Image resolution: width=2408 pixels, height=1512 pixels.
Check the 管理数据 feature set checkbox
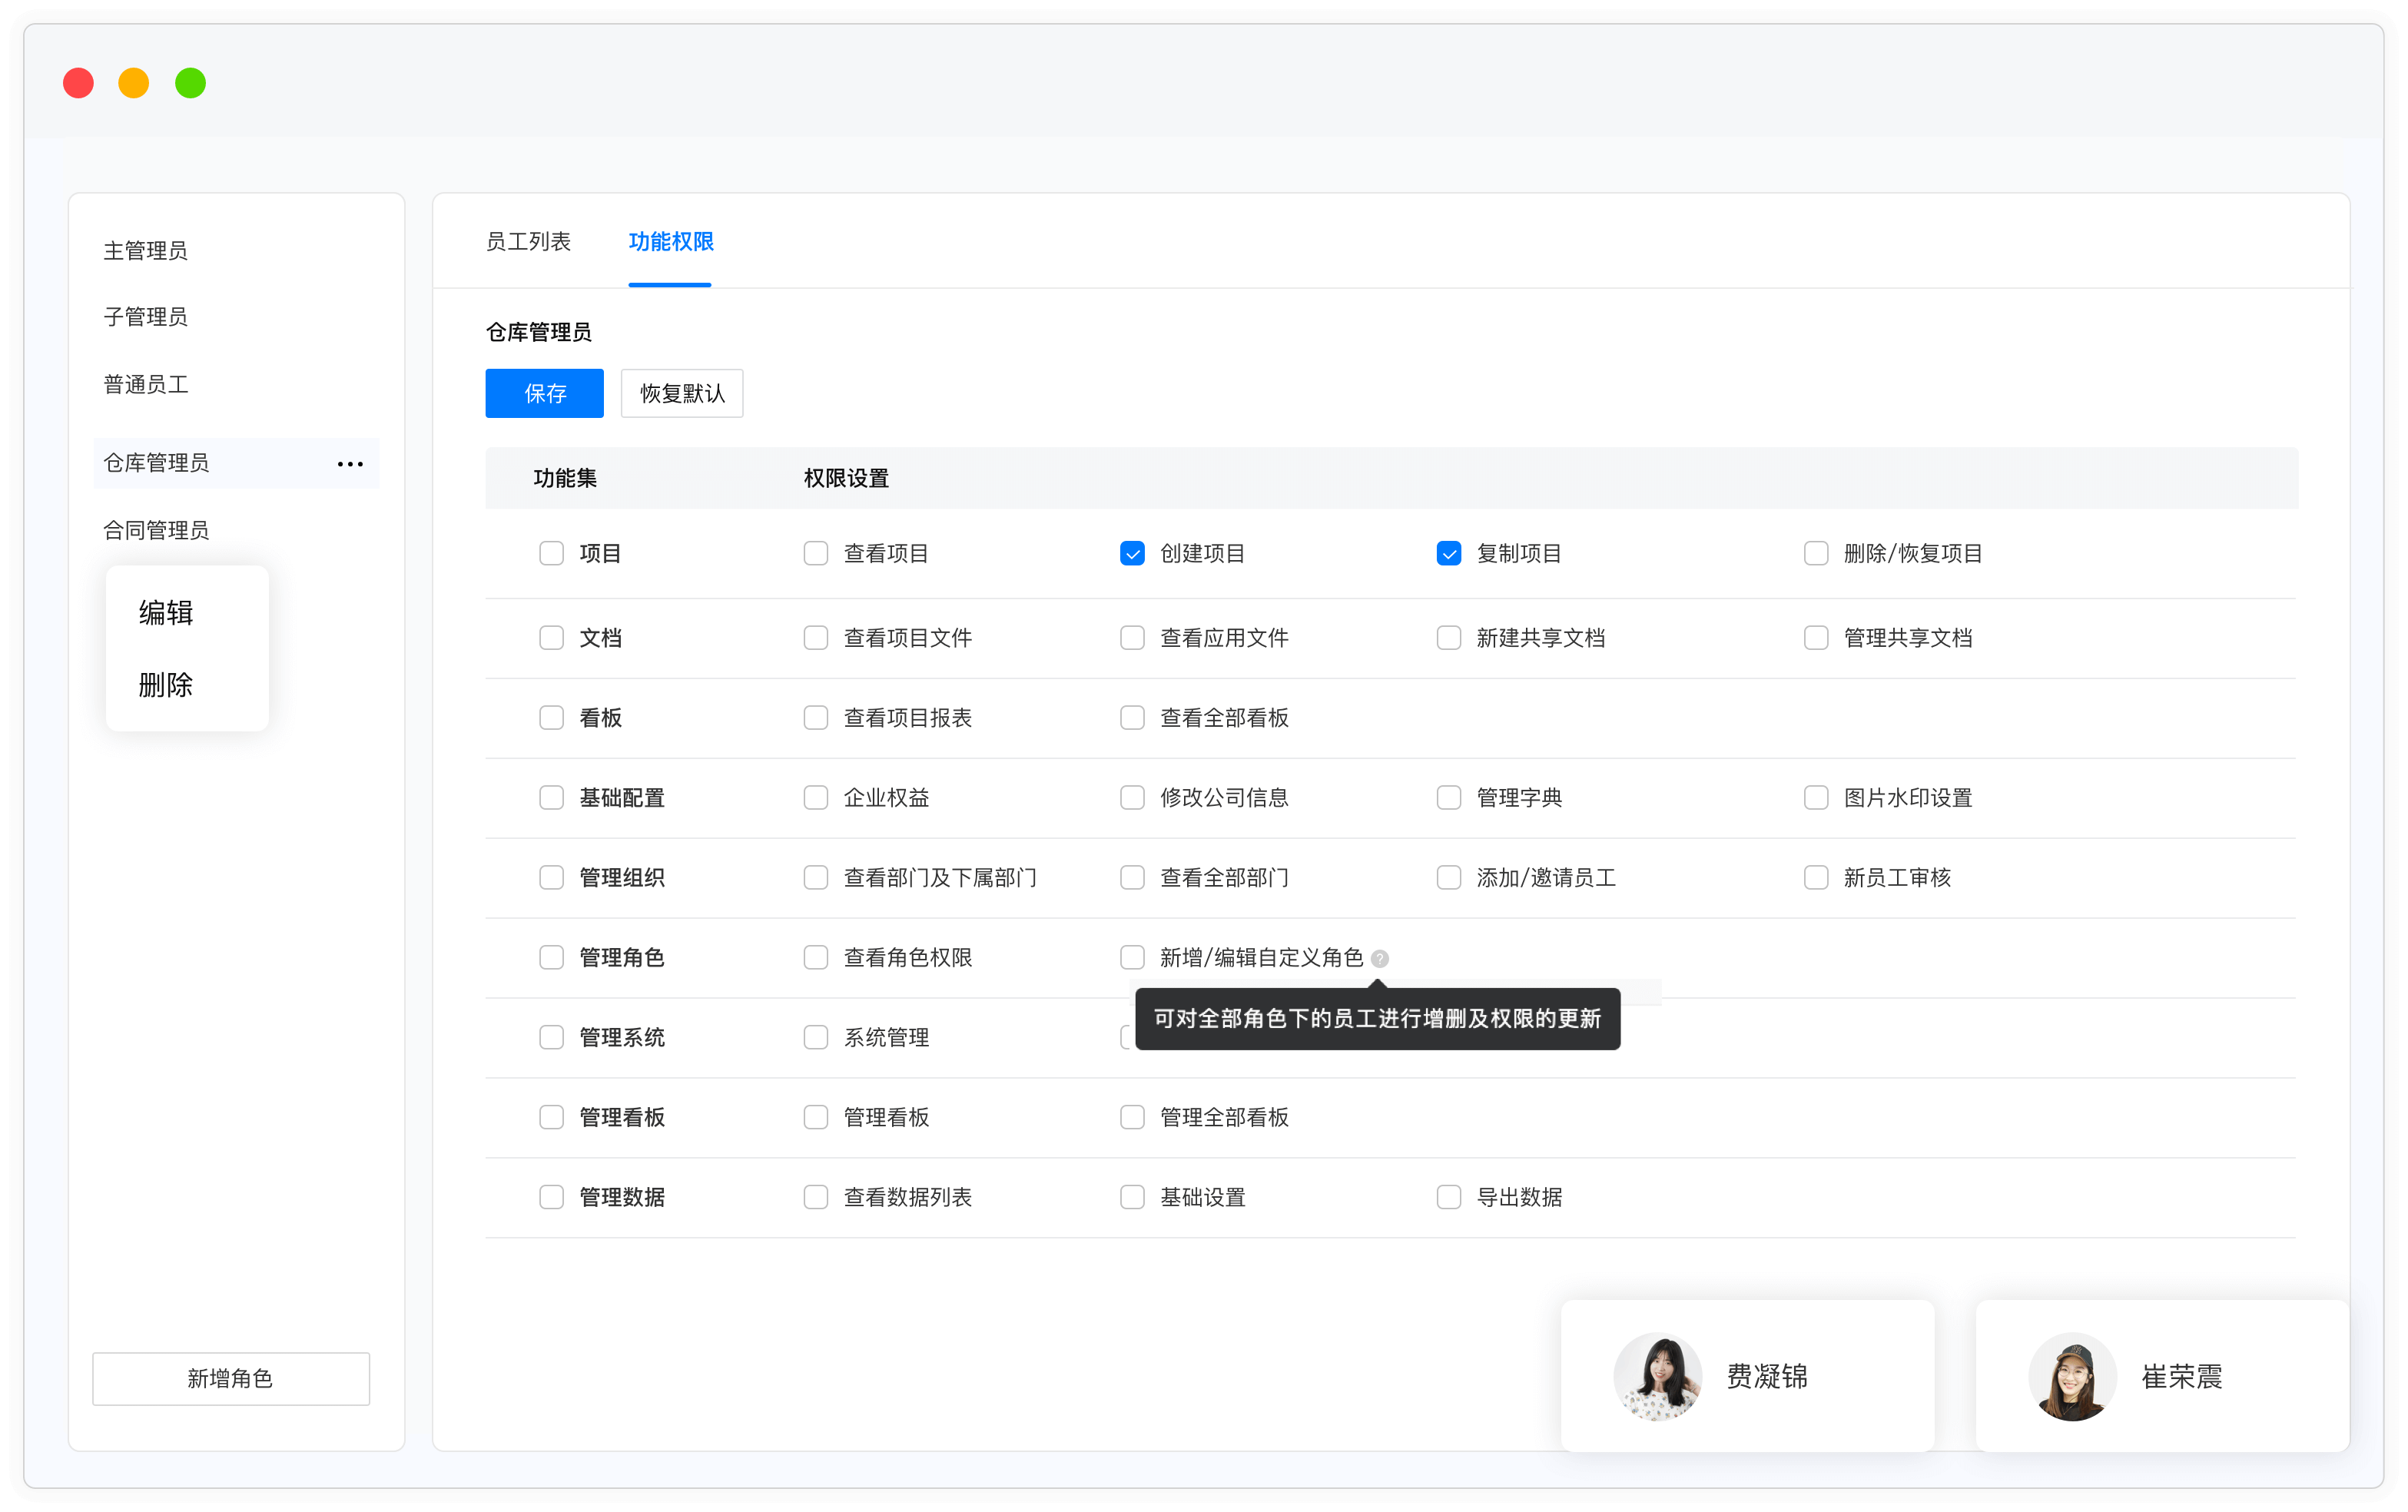(x=551, y=1197)
